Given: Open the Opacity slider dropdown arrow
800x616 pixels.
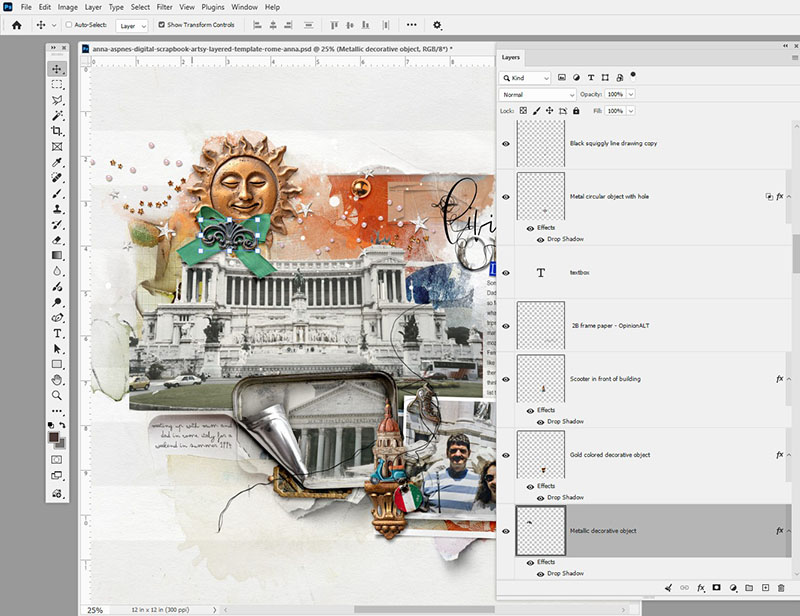Looking at the screenshot, I should pos(631,94).
